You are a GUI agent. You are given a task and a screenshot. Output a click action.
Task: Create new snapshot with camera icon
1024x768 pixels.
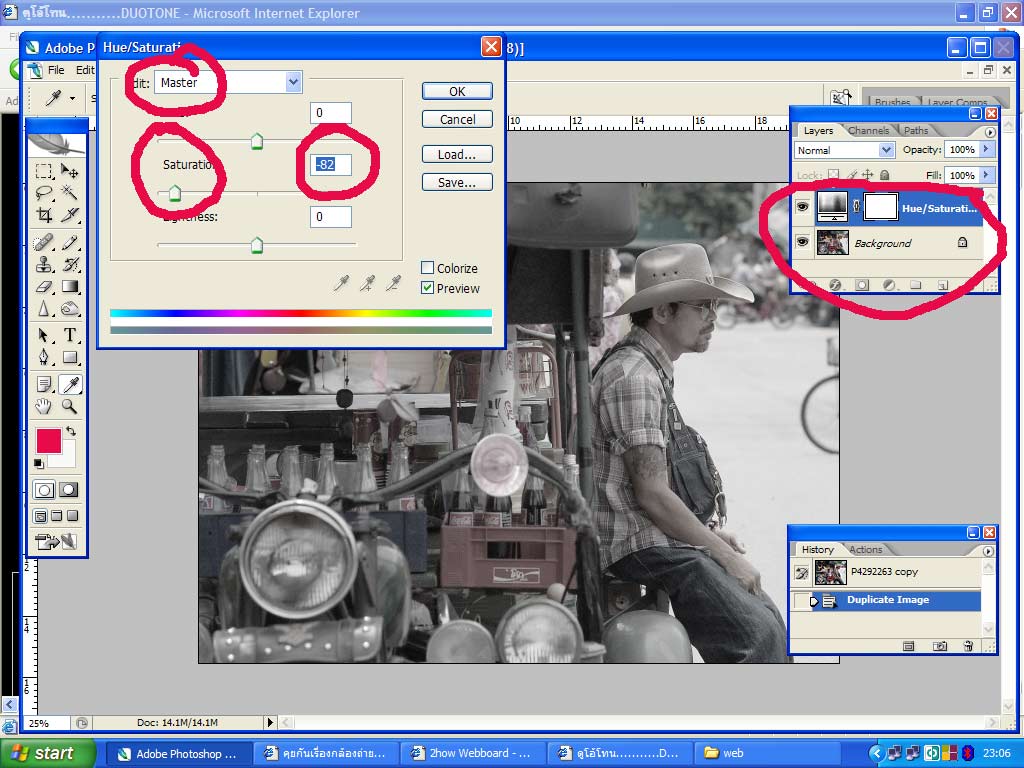[940, 646]
